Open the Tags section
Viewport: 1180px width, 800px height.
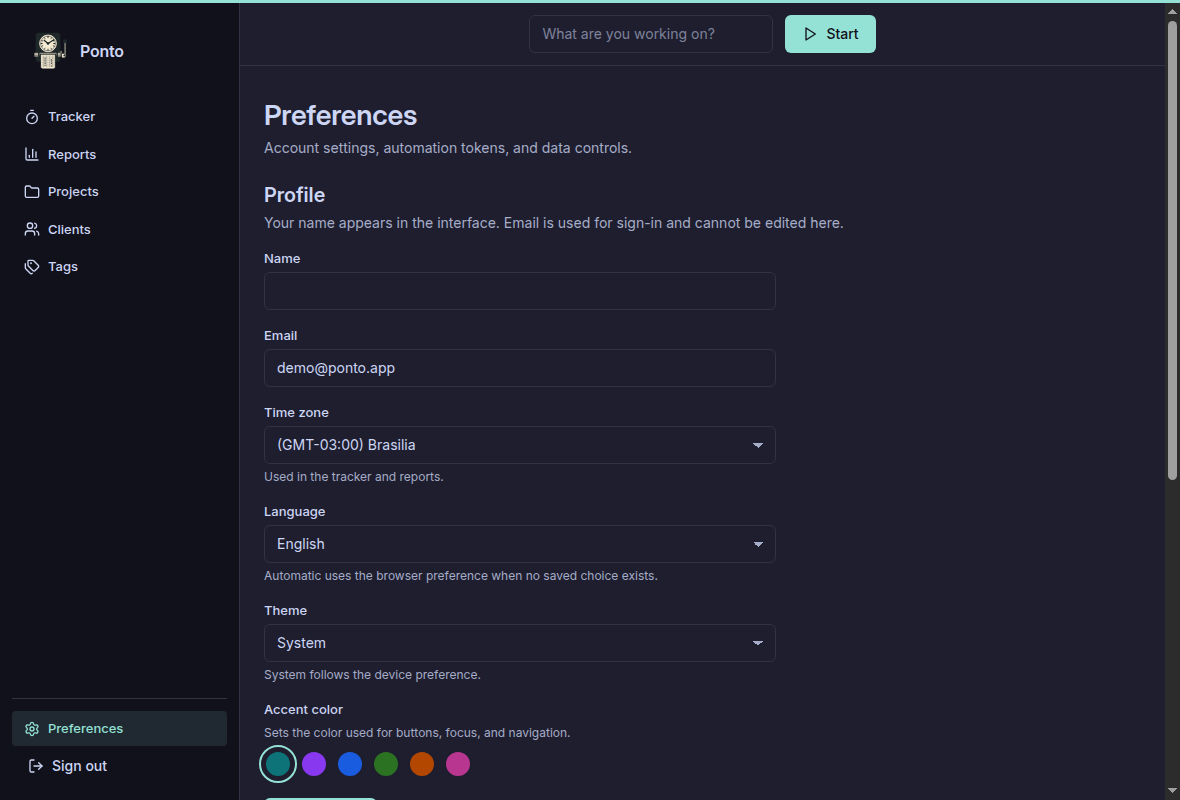(119, 267)
